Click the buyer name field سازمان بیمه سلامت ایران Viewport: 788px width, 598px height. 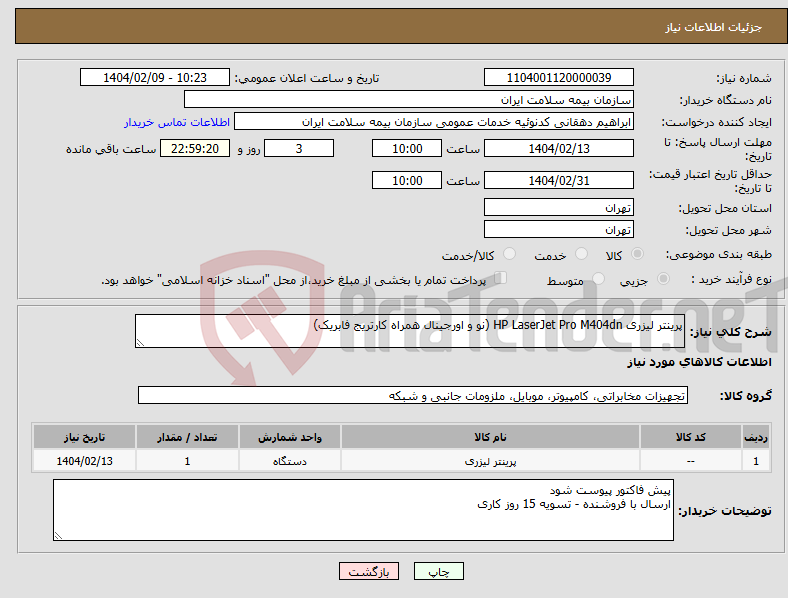tap(409, 99)
